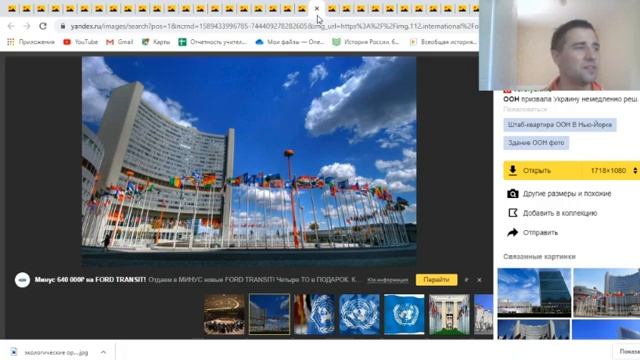This screenshot has height=360, width=640.
Task: Click the share arrow icon
Action: [x=513, y=232]
